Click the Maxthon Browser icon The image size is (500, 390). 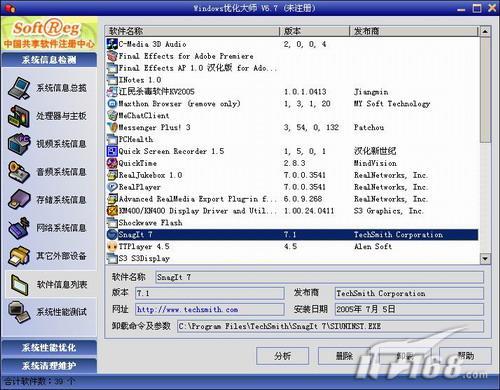tap(112, 104)
